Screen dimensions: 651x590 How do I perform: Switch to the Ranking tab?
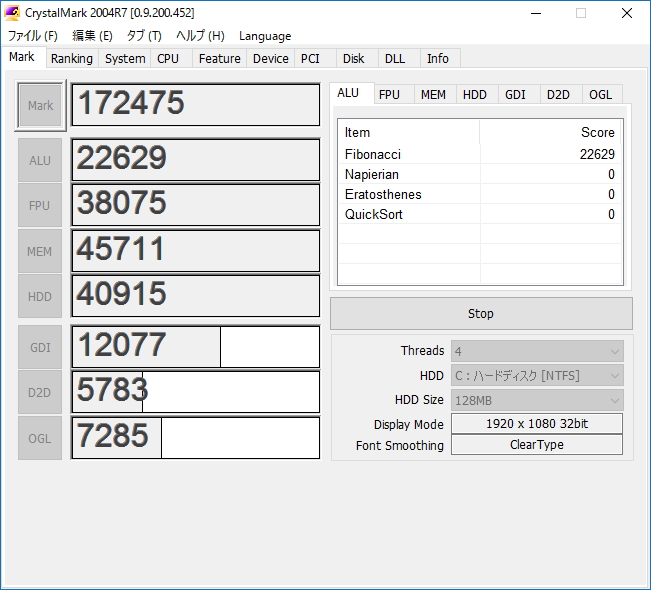click(x=72, y=59)
